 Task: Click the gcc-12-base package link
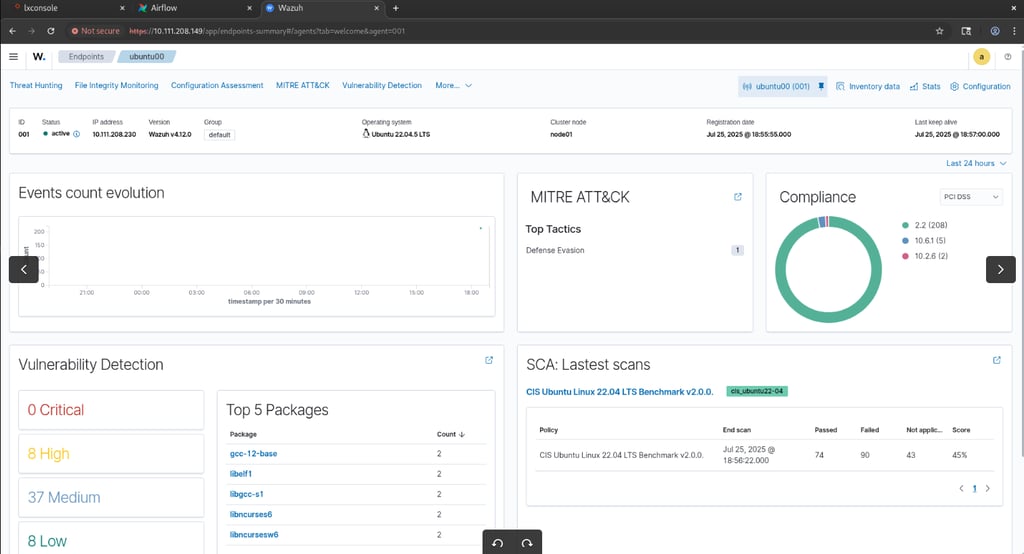pyautogui.click(x=252, y=454)
